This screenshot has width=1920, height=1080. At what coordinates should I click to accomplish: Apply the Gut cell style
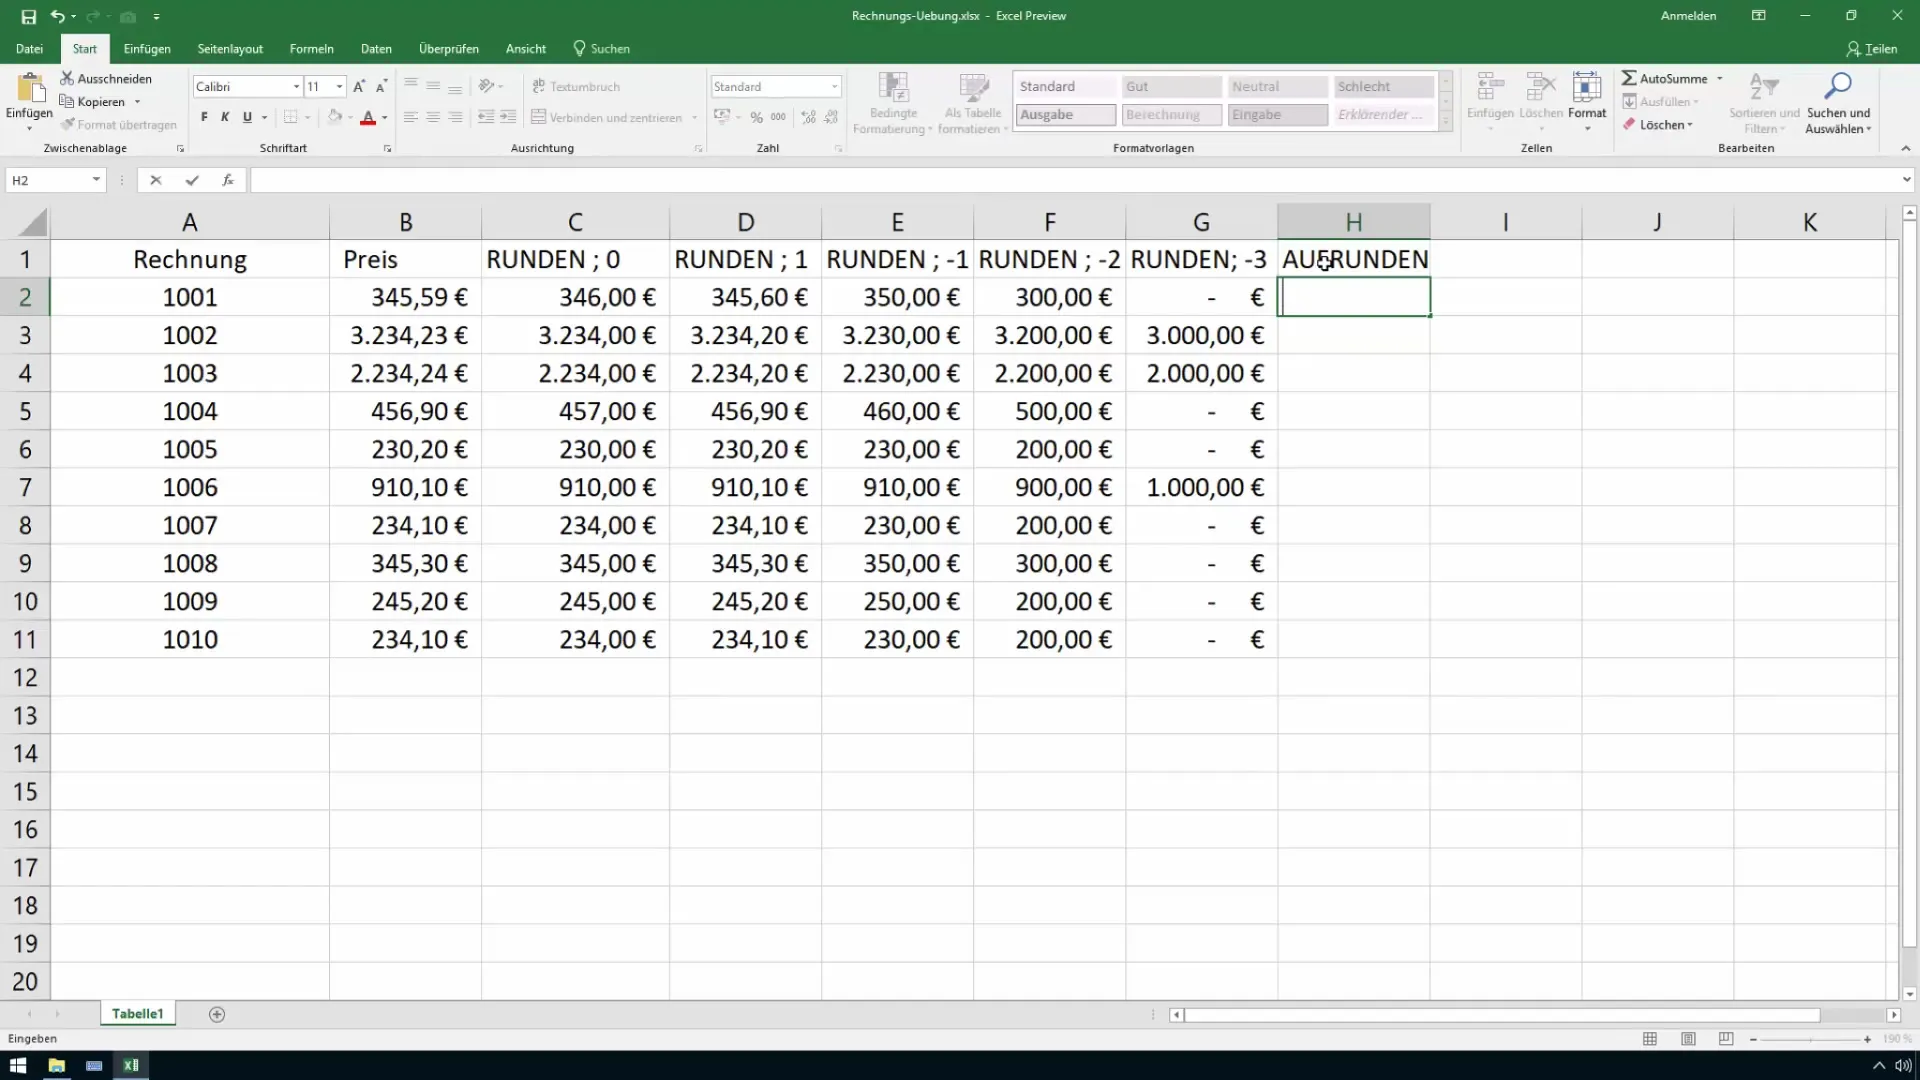click(1171, 87)
